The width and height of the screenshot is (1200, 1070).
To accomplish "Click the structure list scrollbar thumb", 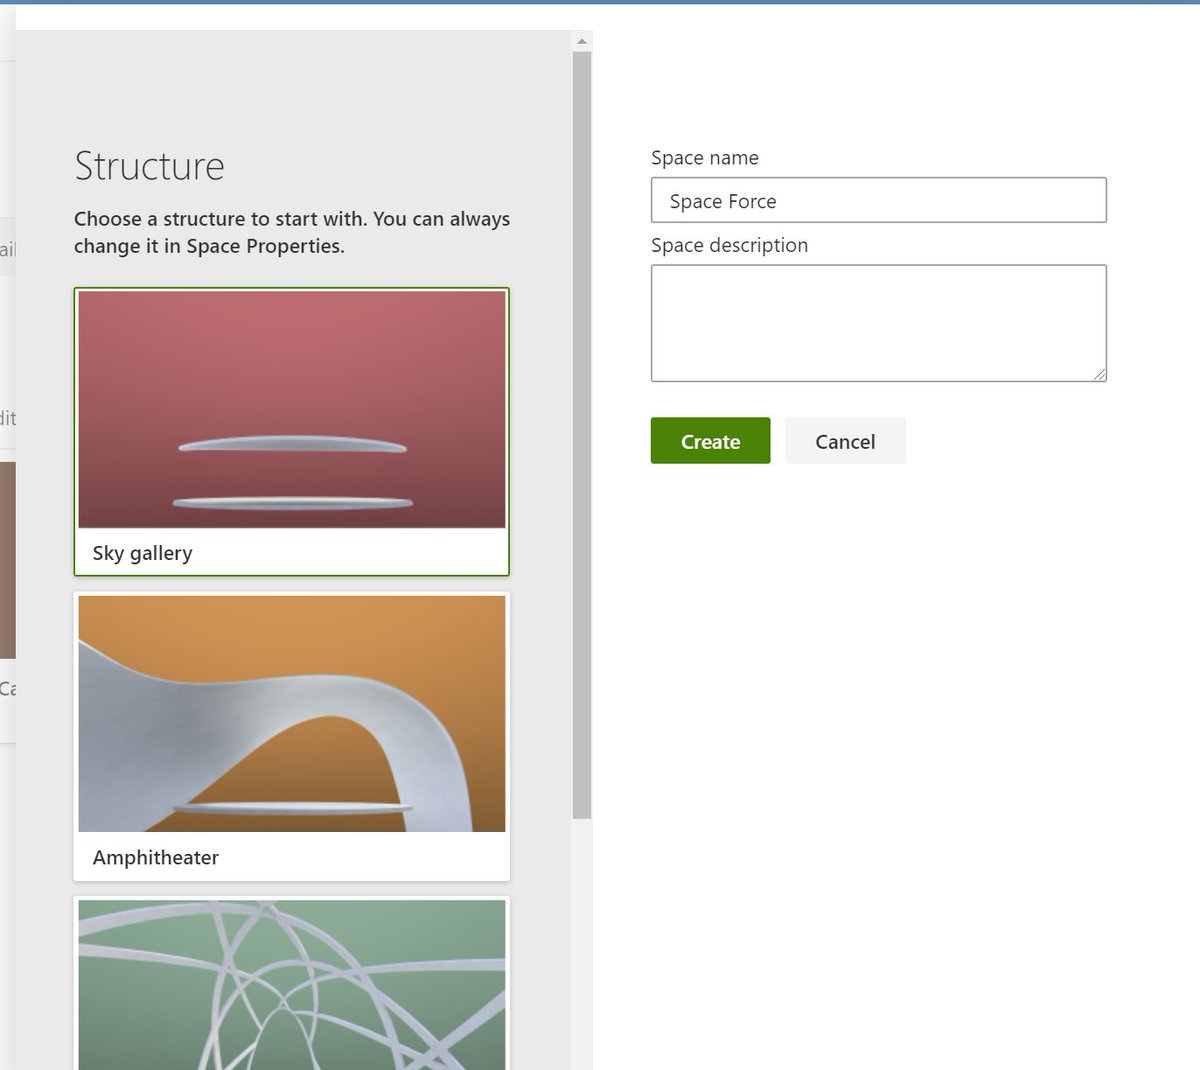I will [x=582, y=435].
